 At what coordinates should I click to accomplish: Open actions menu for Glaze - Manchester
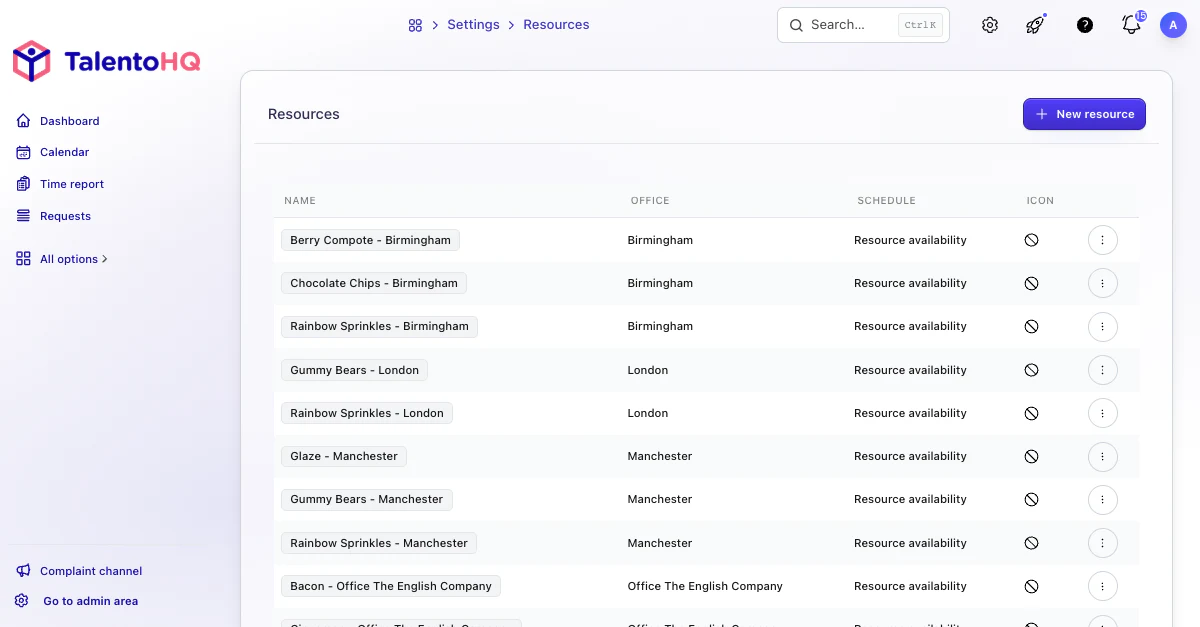tap(1103, 456)
